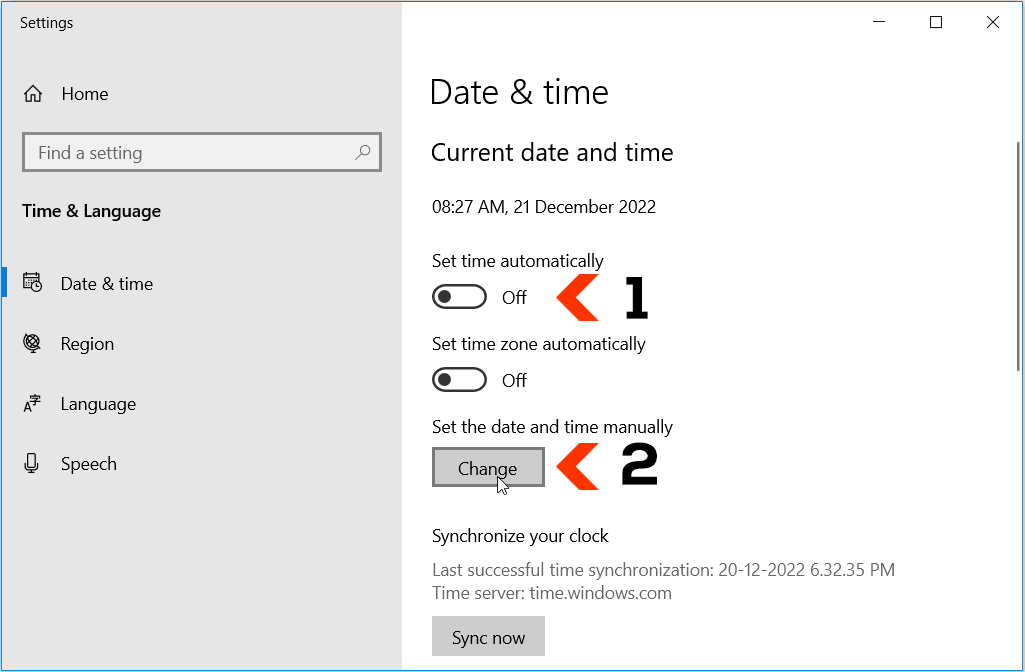Turn on Set time zone automatically
Image resolution: width=1025 pixels, height=672 pixels.
point(459,379)
